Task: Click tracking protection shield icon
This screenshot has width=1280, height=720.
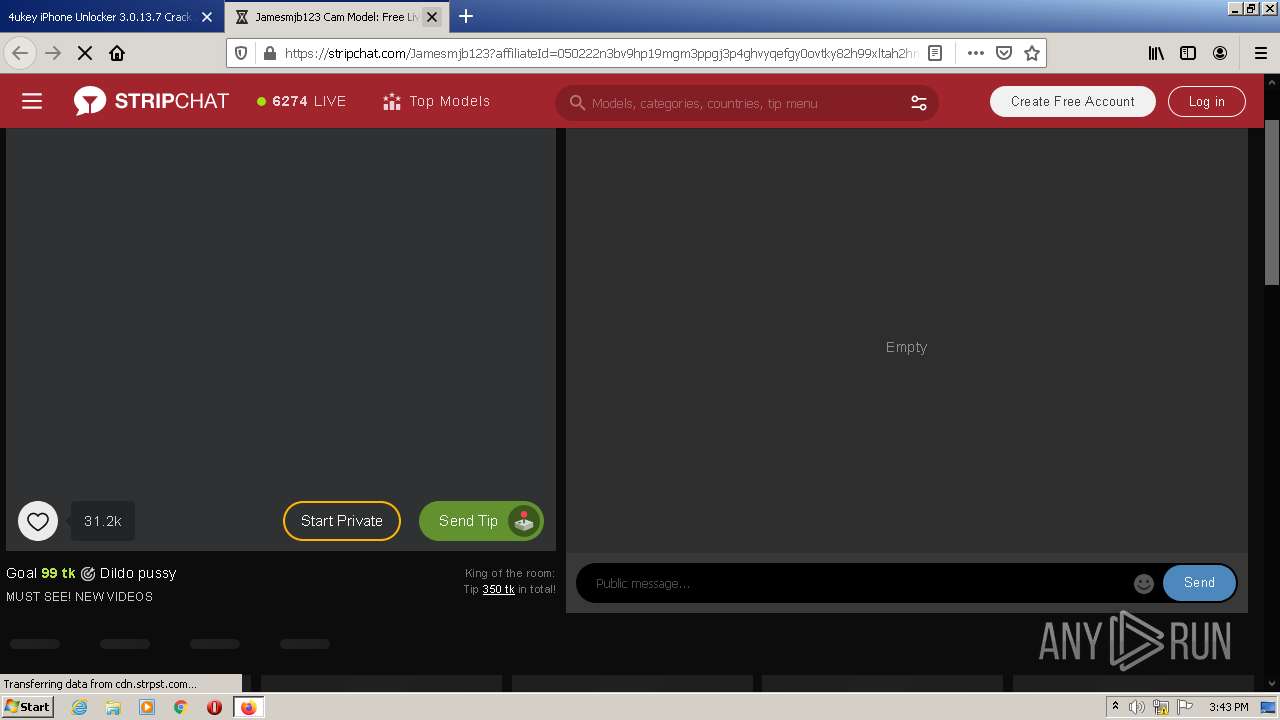Action: 241,53
